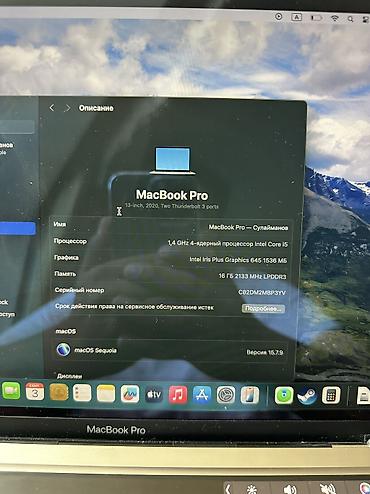Go forward with the right chevron

(68, 108)
